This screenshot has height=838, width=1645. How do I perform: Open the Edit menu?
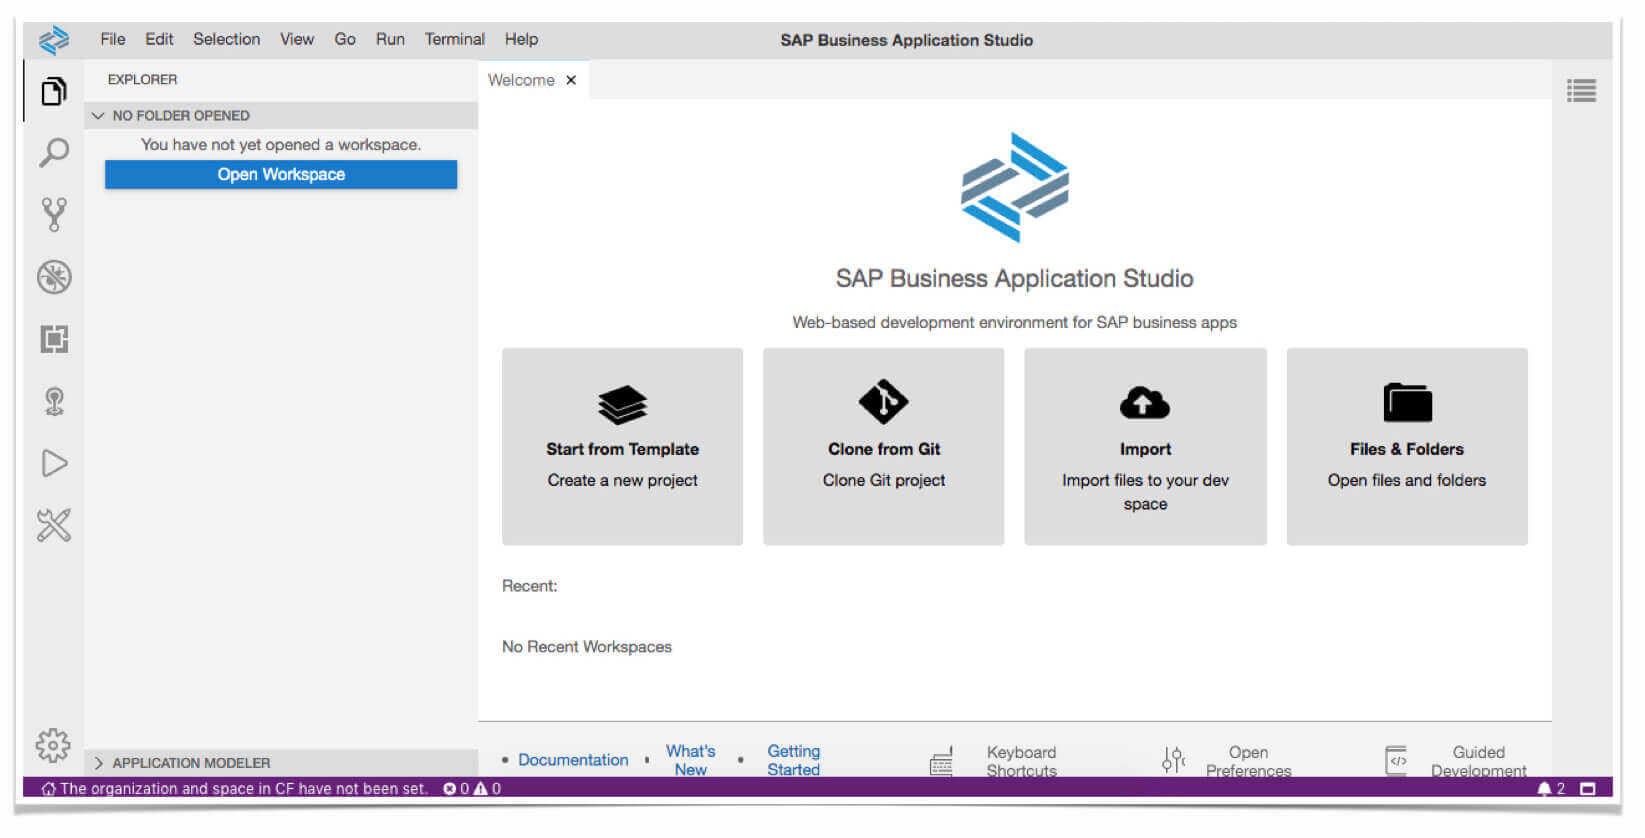click(159, 39)
